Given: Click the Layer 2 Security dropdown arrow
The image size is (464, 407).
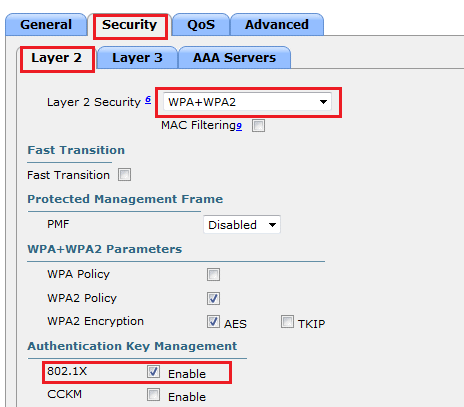Looking at the screenshot, I should coord(323,102).
